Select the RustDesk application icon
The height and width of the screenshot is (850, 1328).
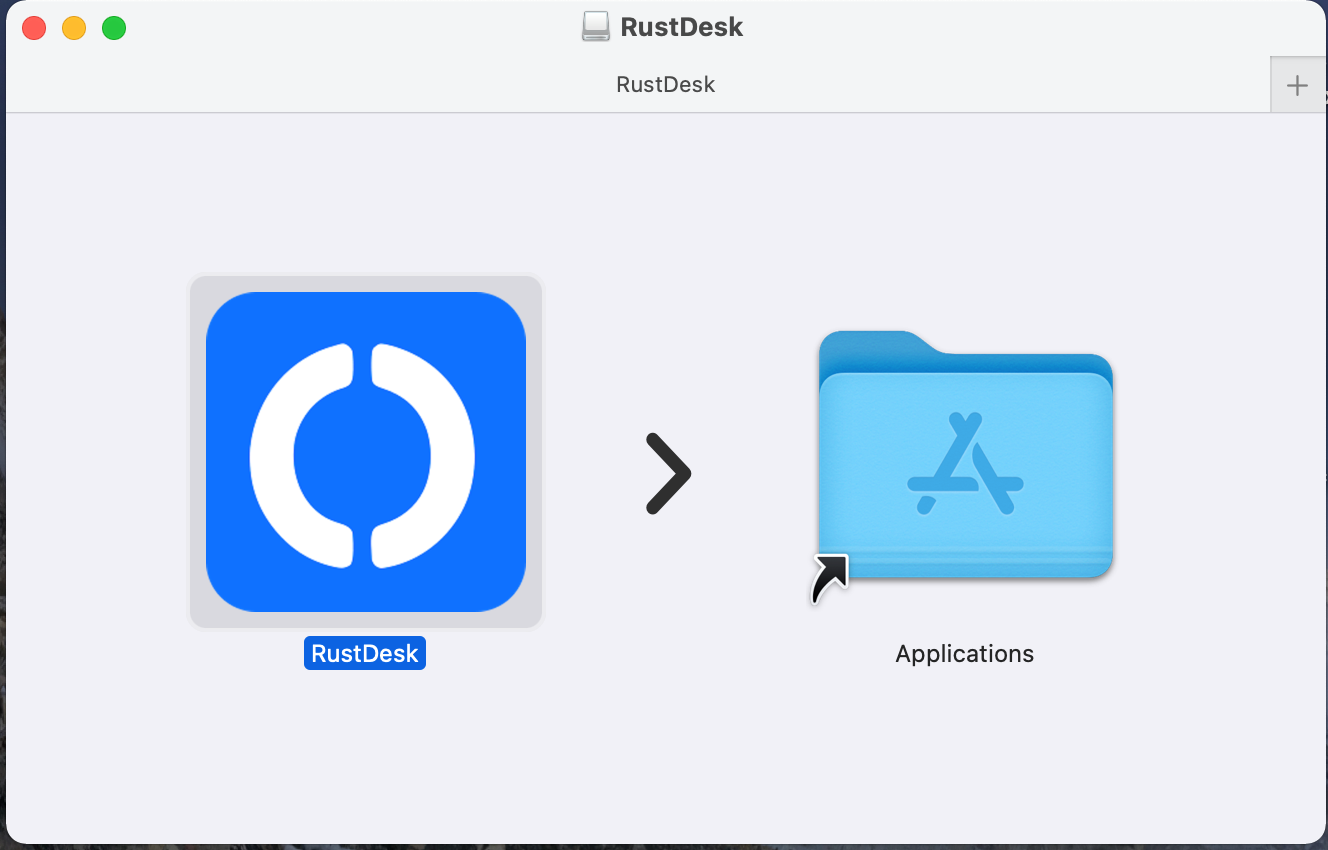(365, 451)
